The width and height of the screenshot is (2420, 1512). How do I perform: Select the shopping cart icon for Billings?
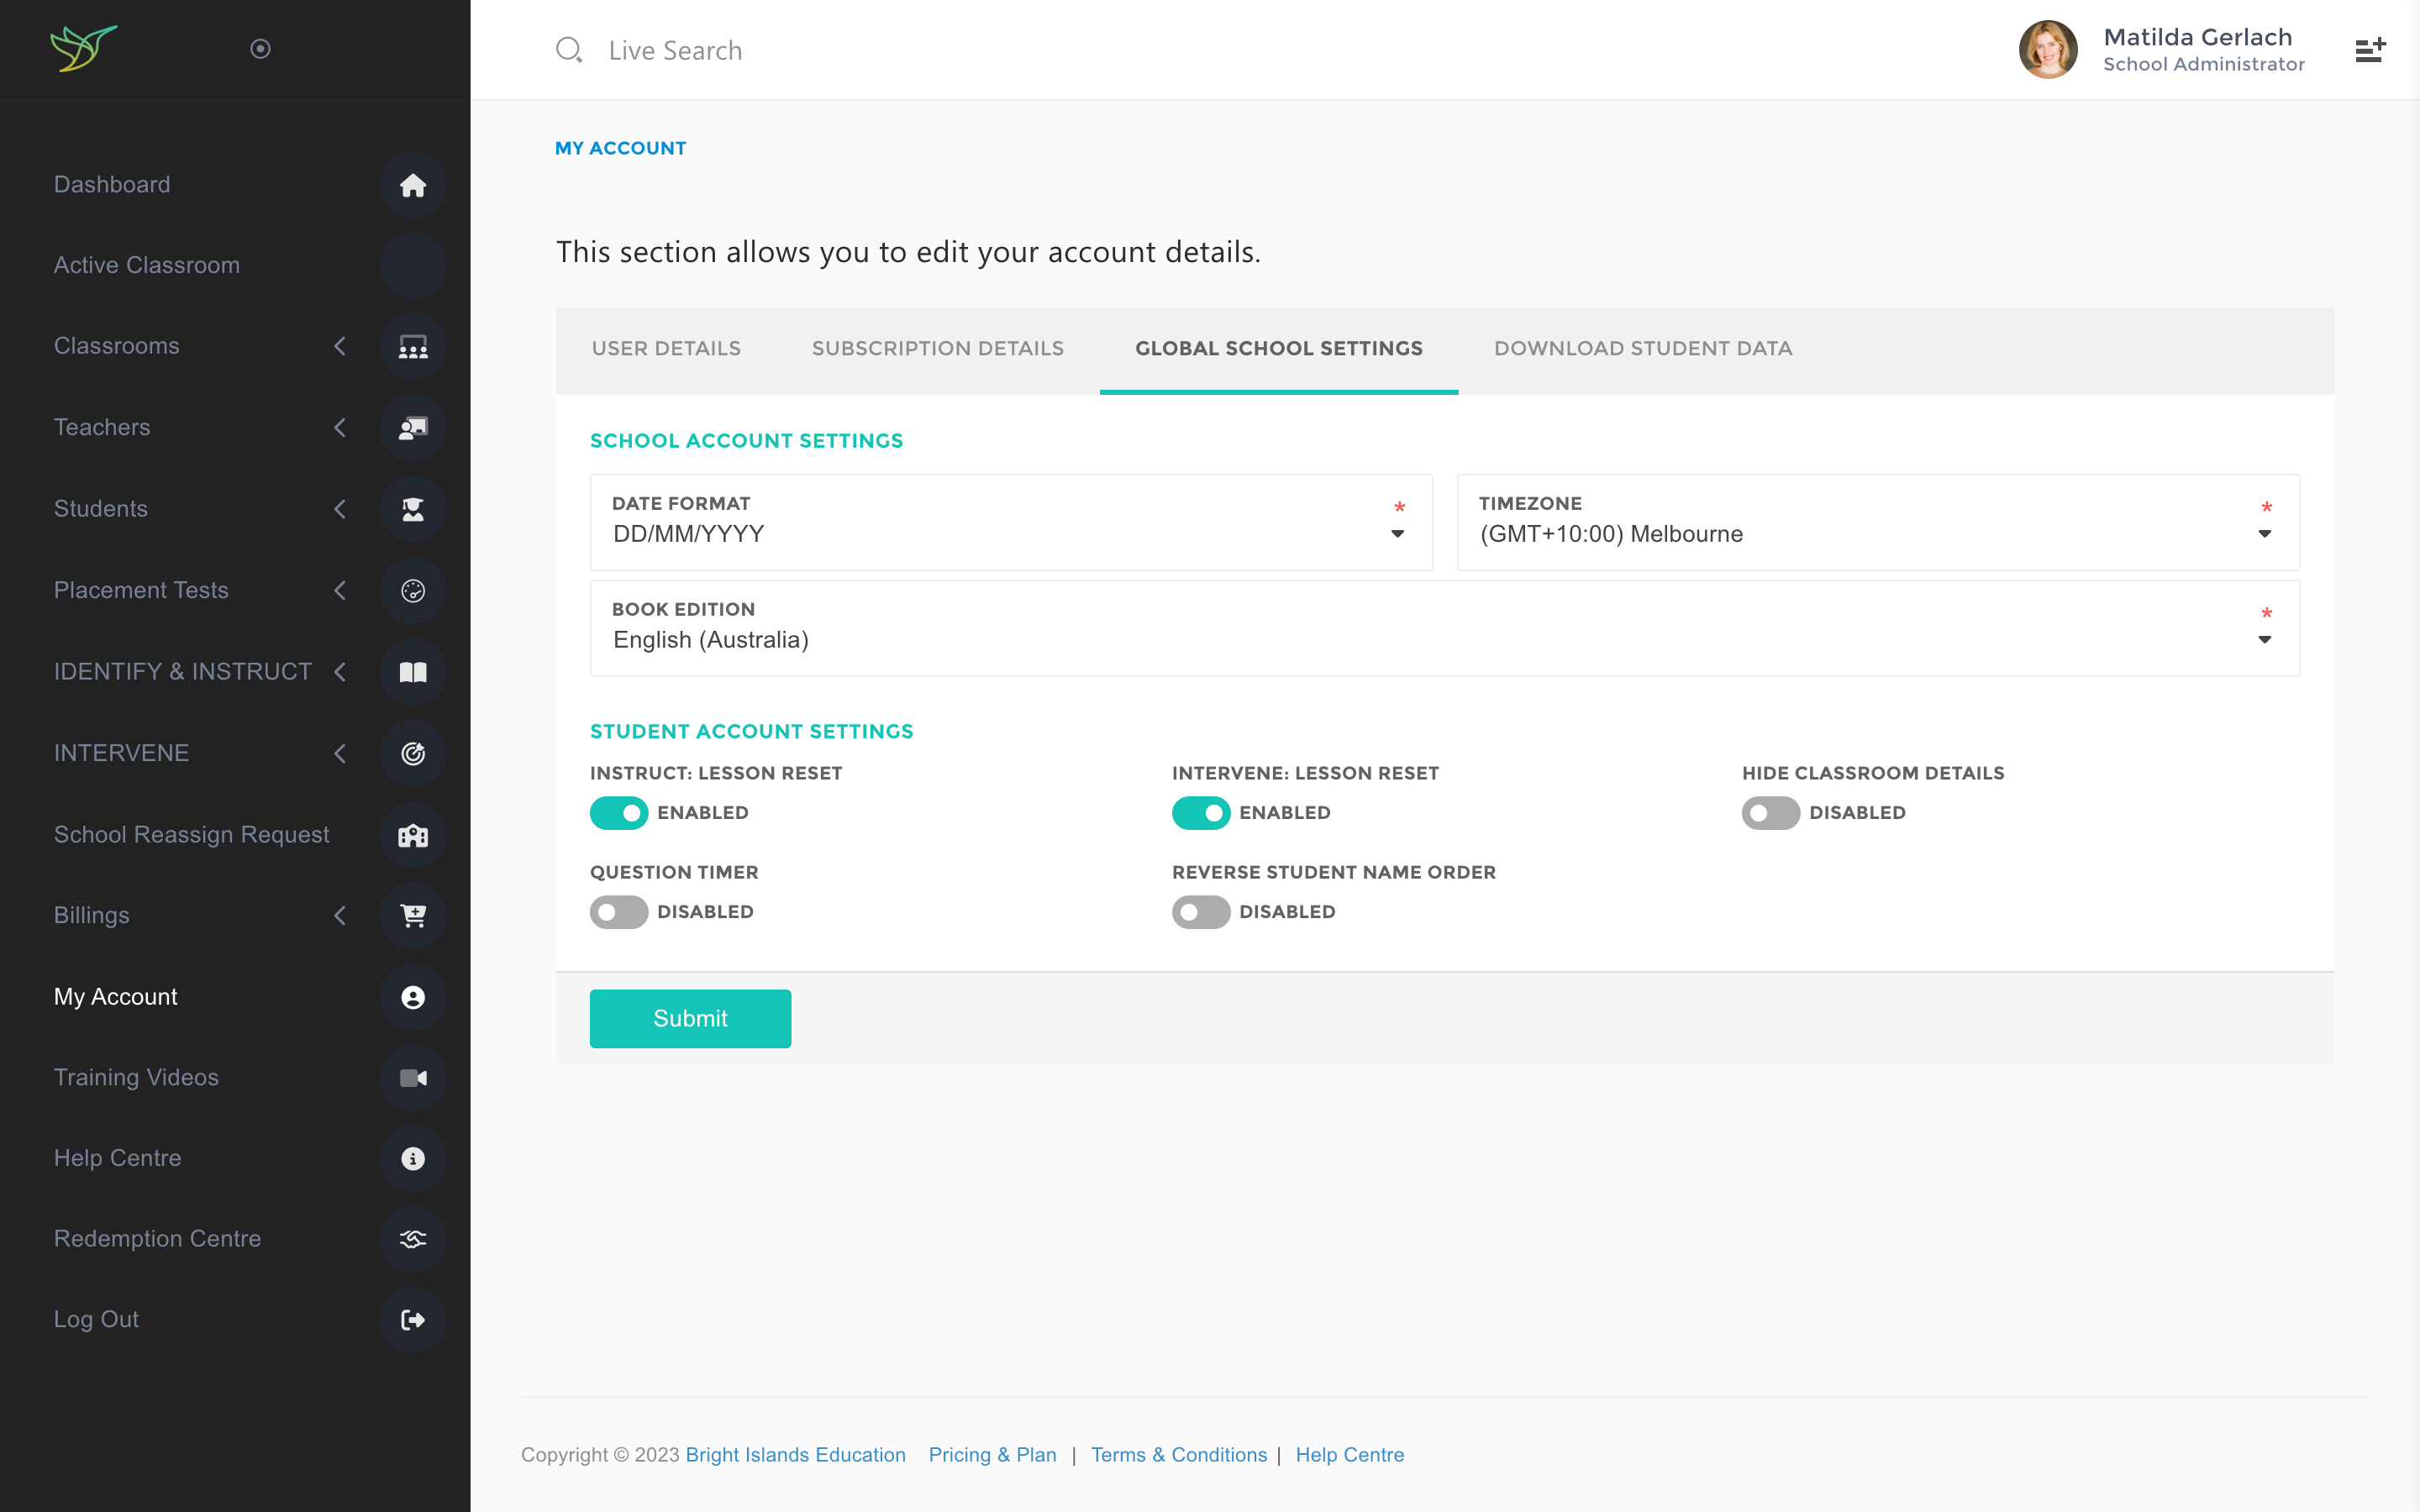point(413,915)
